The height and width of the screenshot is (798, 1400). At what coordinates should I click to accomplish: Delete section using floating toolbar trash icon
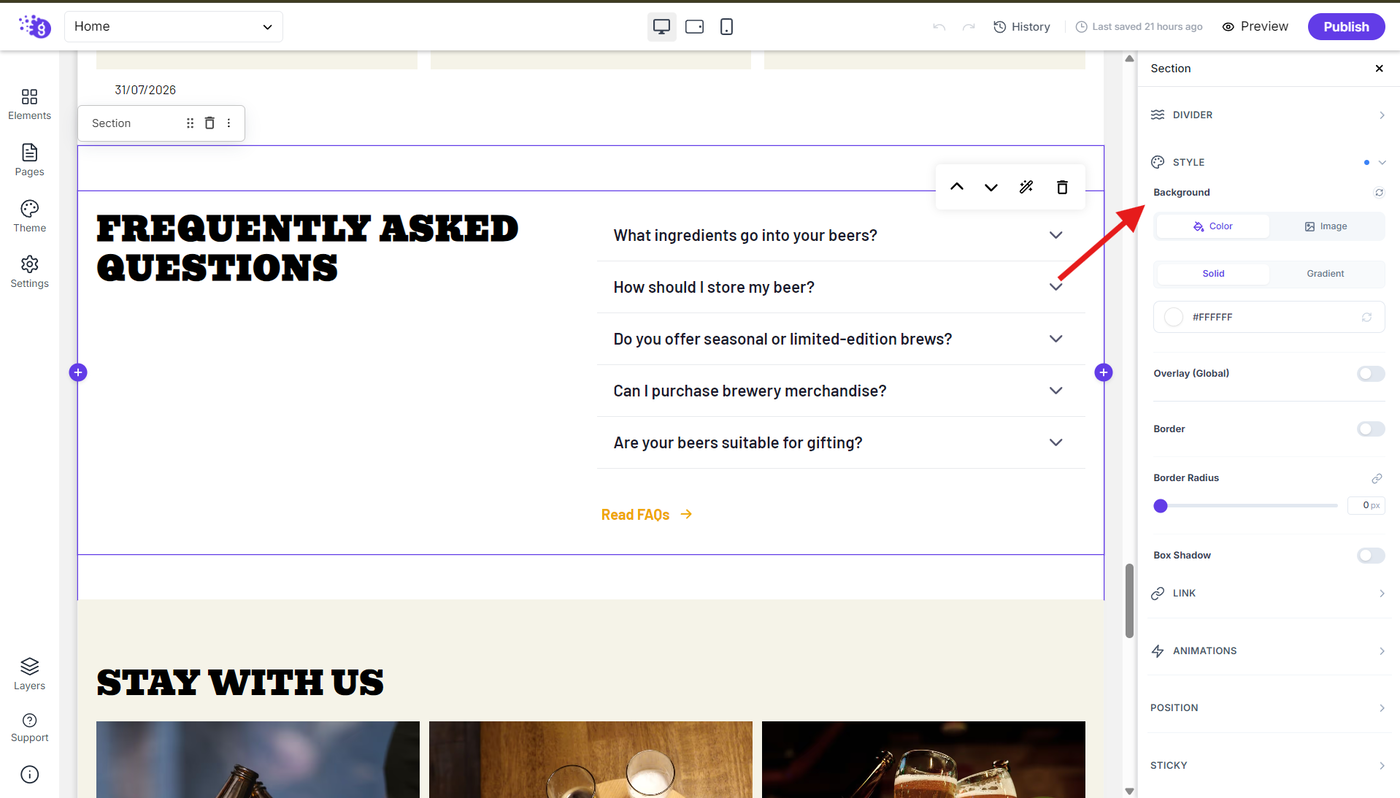1062,187
